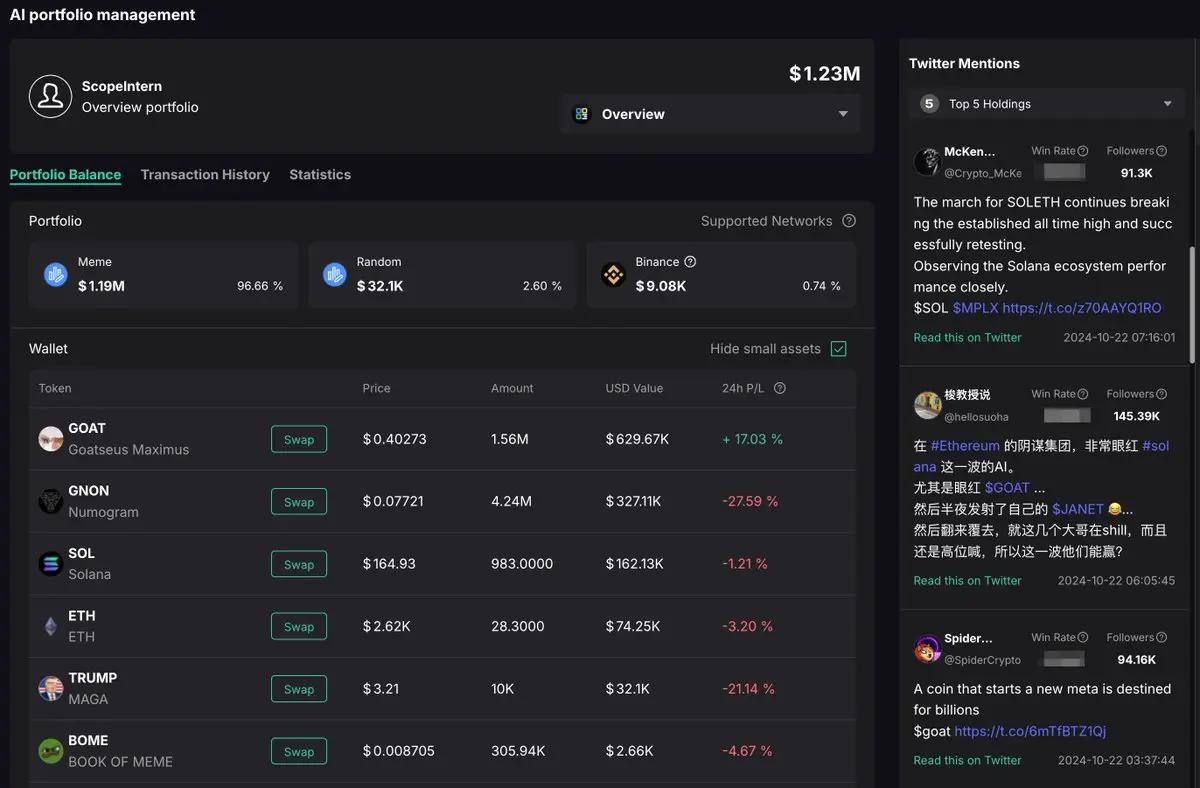Click the Amount column header

pyautogui.click(x=512, y=388)
